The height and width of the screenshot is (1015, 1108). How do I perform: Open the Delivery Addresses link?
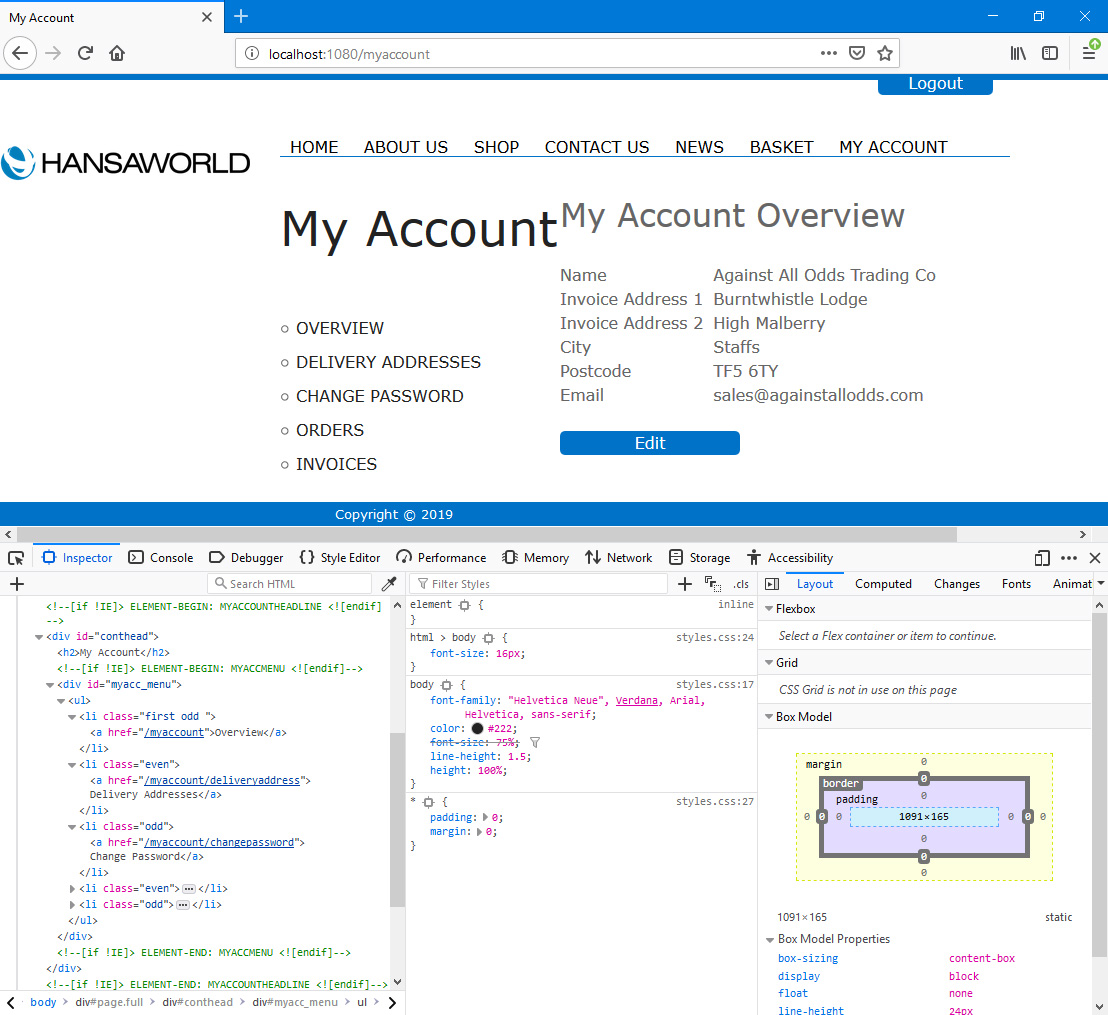388,362
